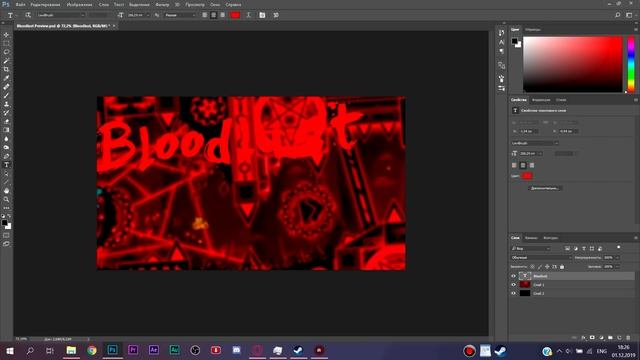Select the Rectangular Marquee tool
The height and width of the screenshot is (360, 640).
[6, 43]
